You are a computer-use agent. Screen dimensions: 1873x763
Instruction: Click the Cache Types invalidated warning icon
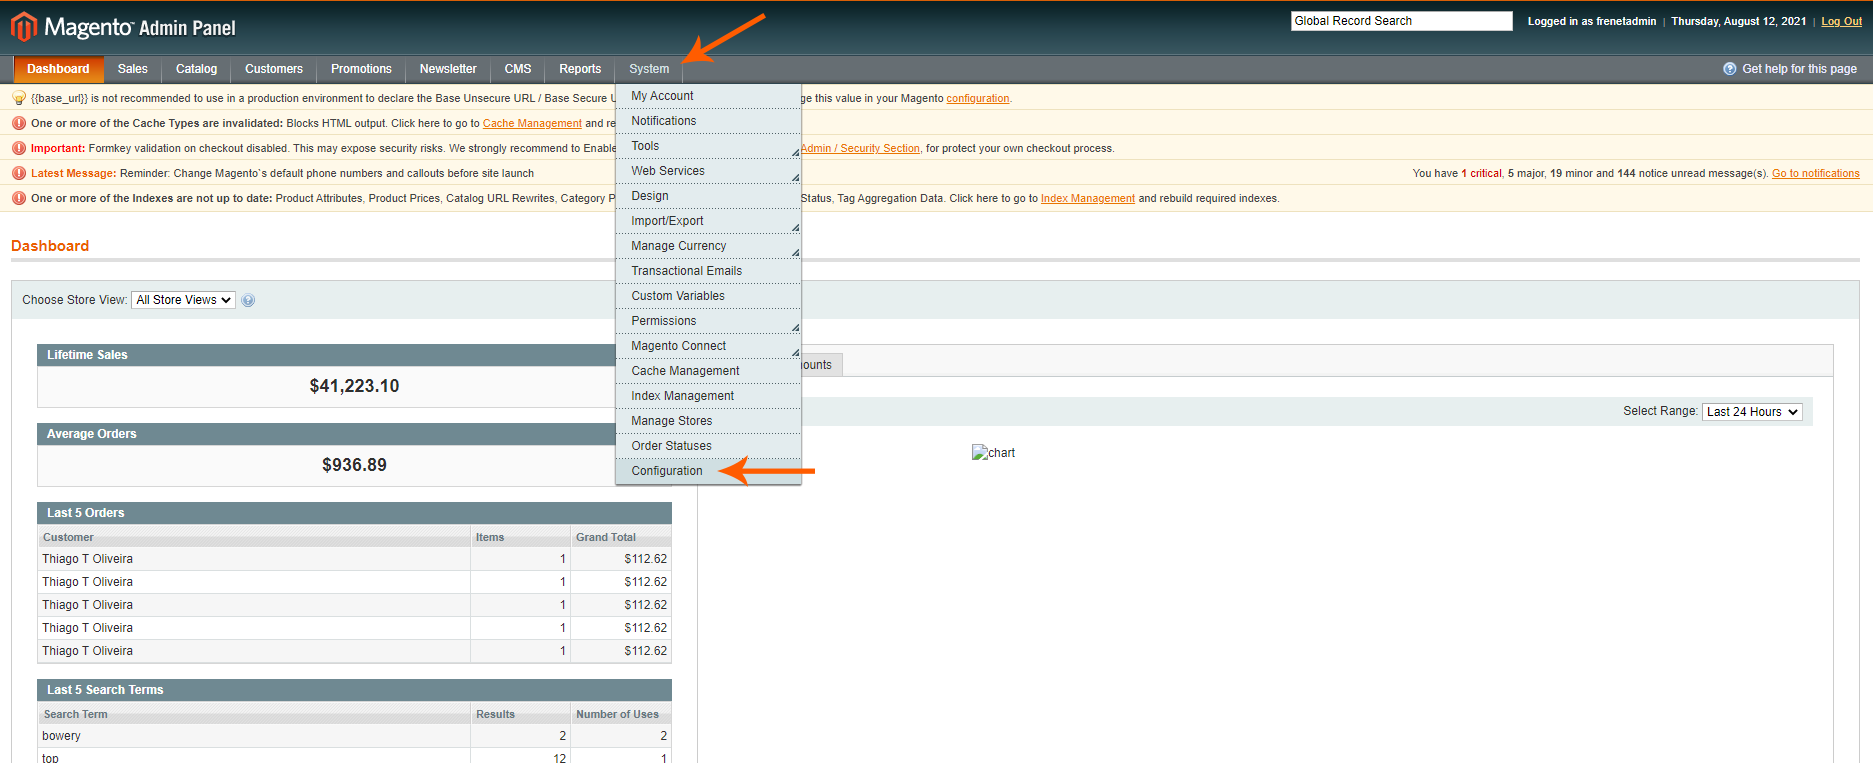pyautogui.click(x=19, y=123)
